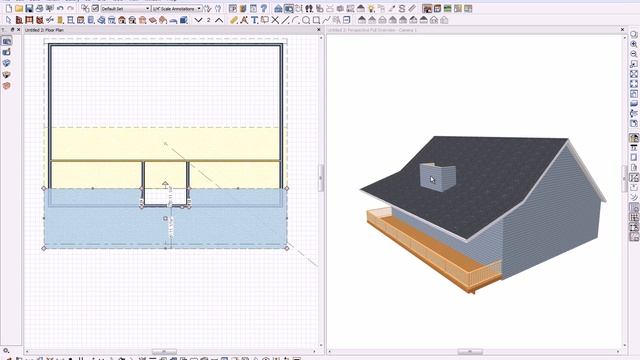640x360 pixels.
Task: Click the first gable roof style icon
Action: 362,20
